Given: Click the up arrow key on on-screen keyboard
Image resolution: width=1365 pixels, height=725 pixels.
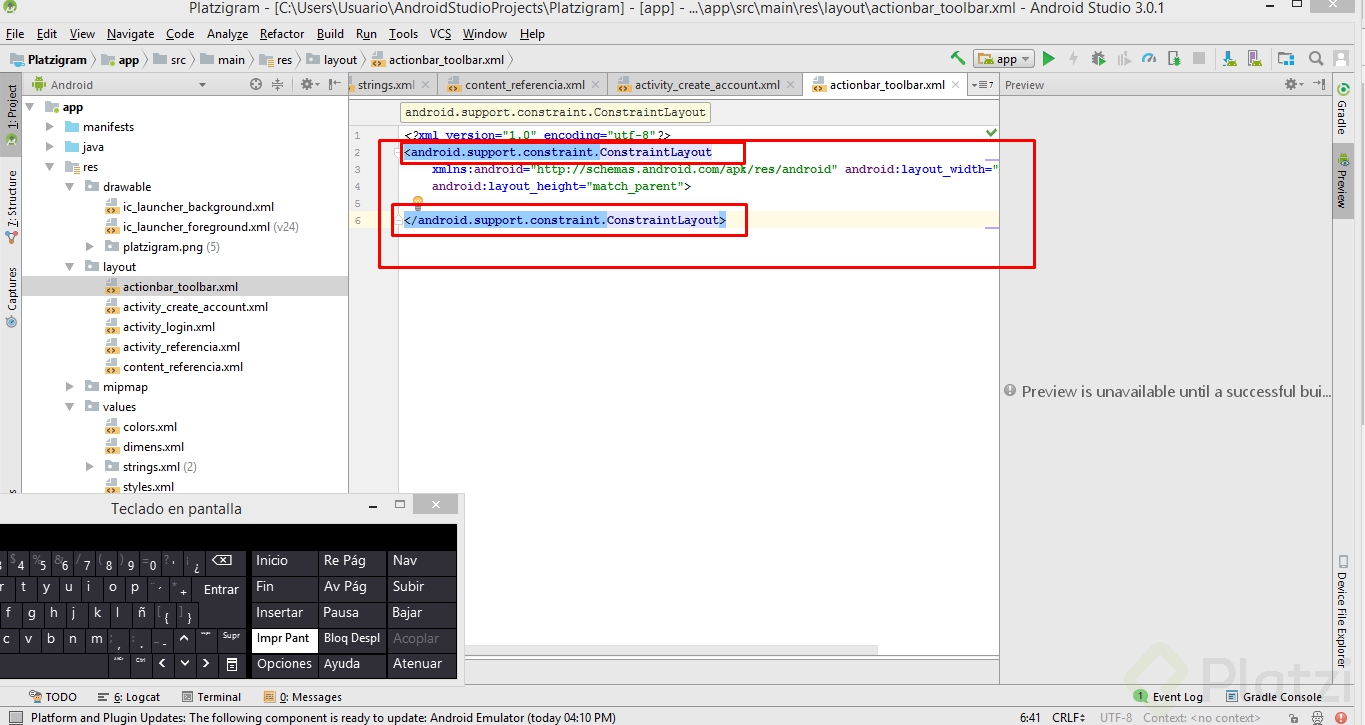Looking at the screenshot, I should click(184, 638).
